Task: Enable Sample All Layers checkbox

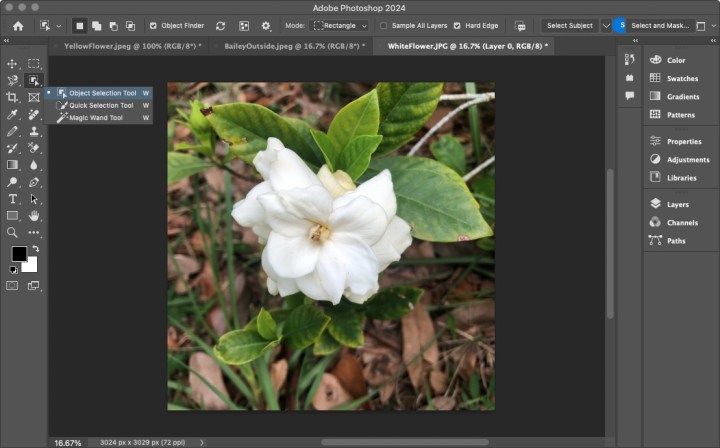Action: (x=384, y=25)
